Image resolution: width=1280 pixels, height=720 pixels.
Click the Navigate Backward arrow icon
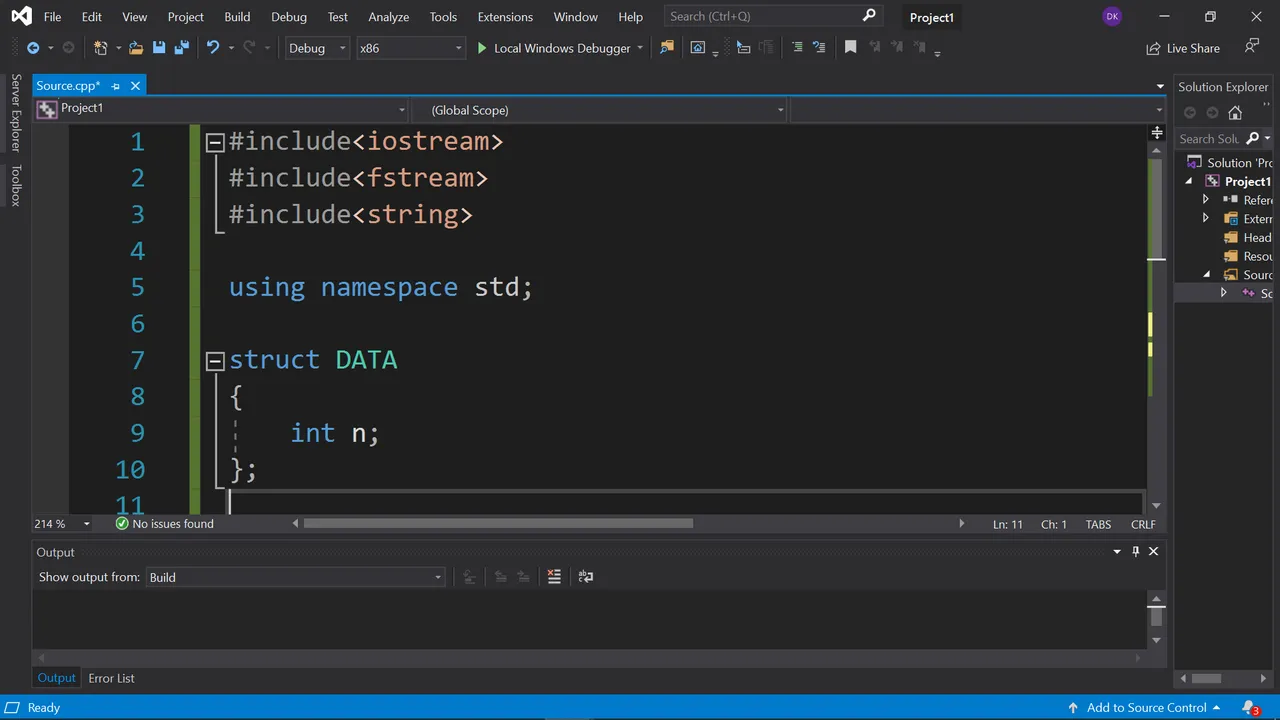pos(33,48)
